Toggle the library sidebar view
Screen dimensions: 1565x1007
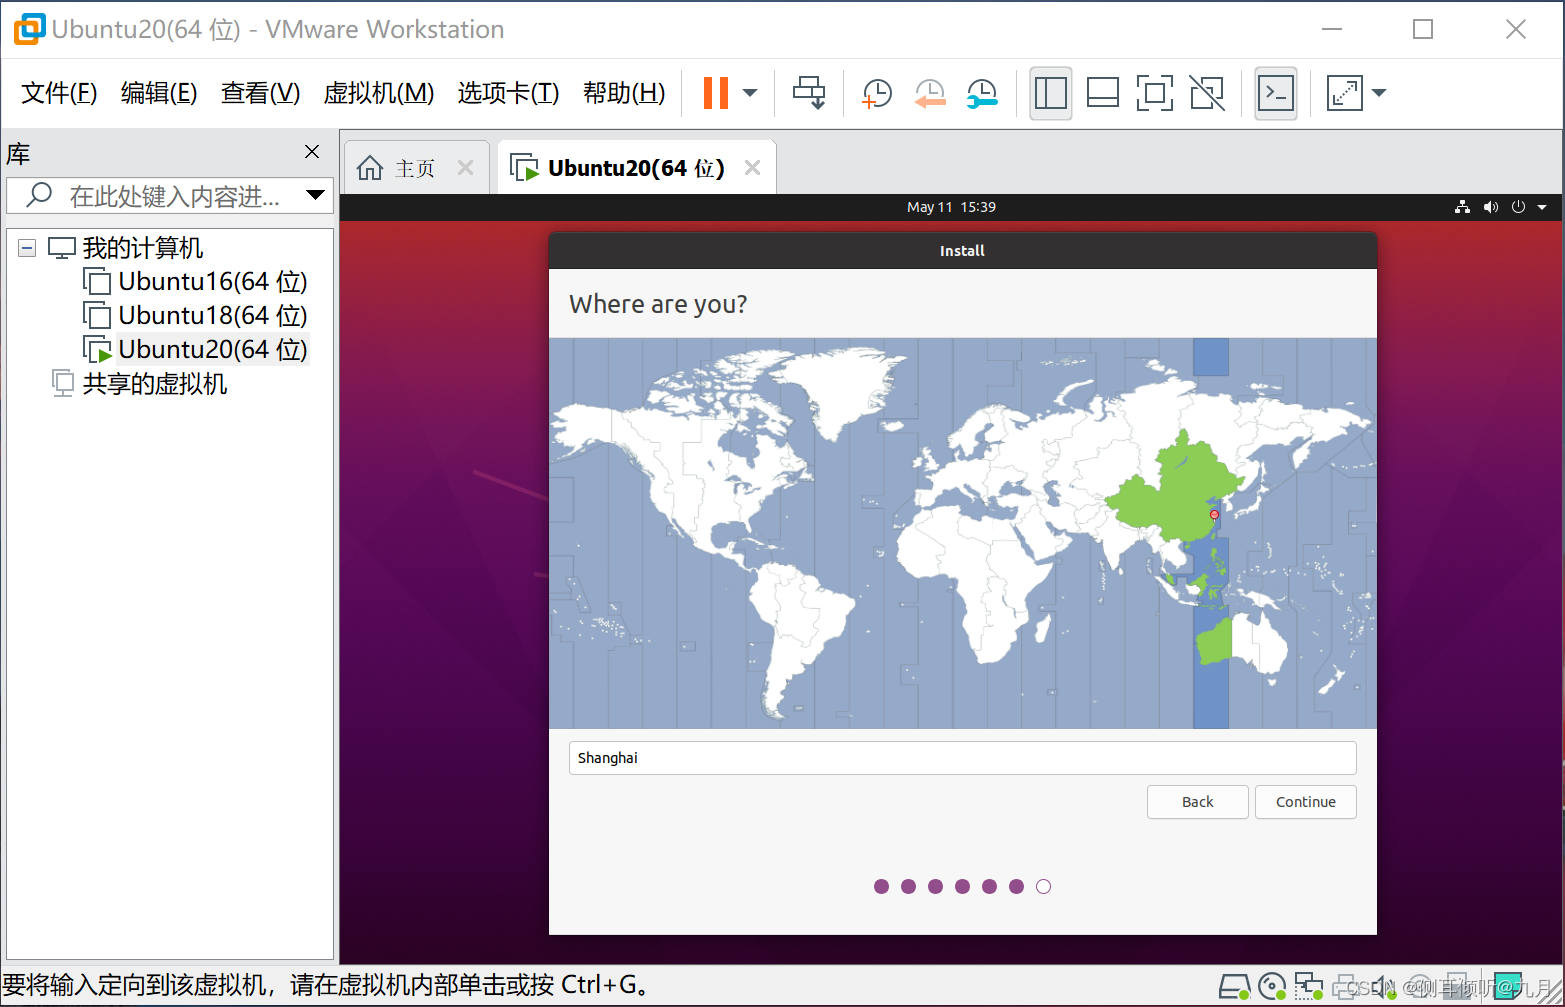click(x=1051, y=94)
